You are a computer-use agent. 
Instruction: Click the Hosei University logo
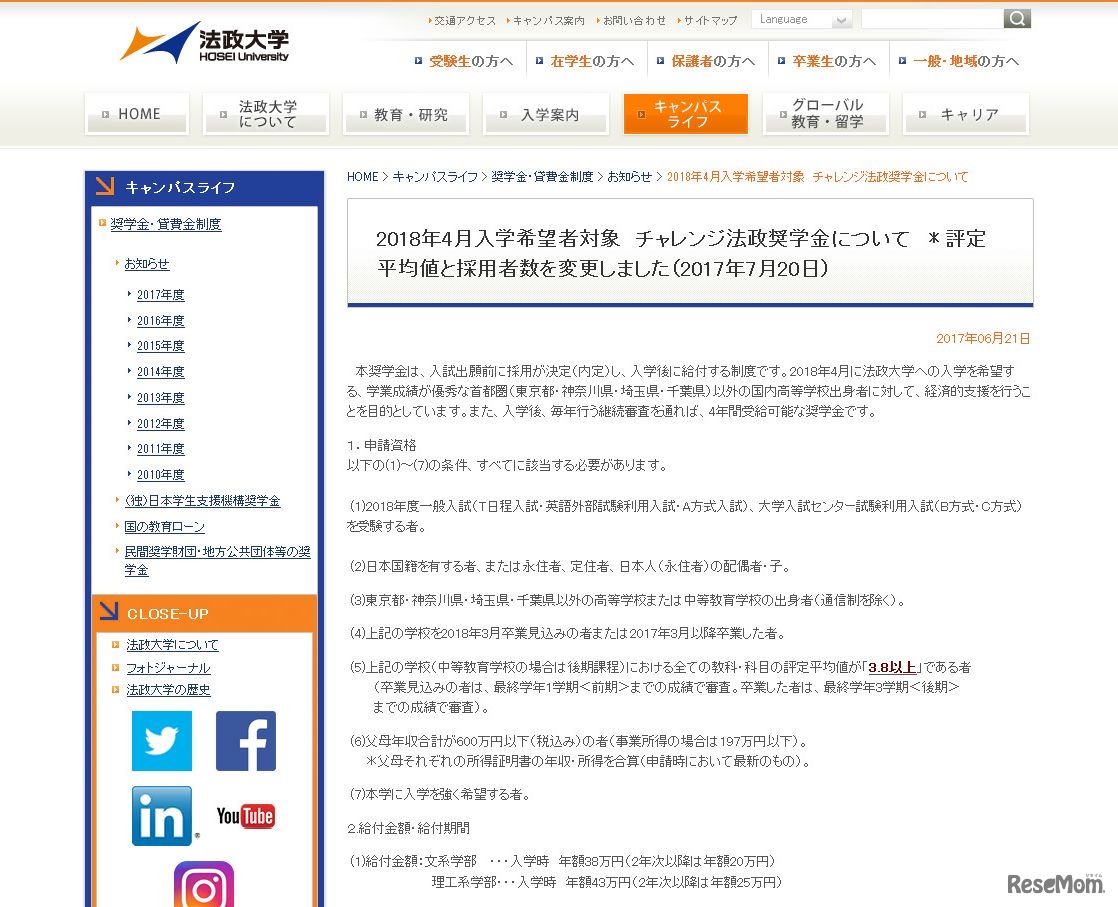(x=205, y=43)
